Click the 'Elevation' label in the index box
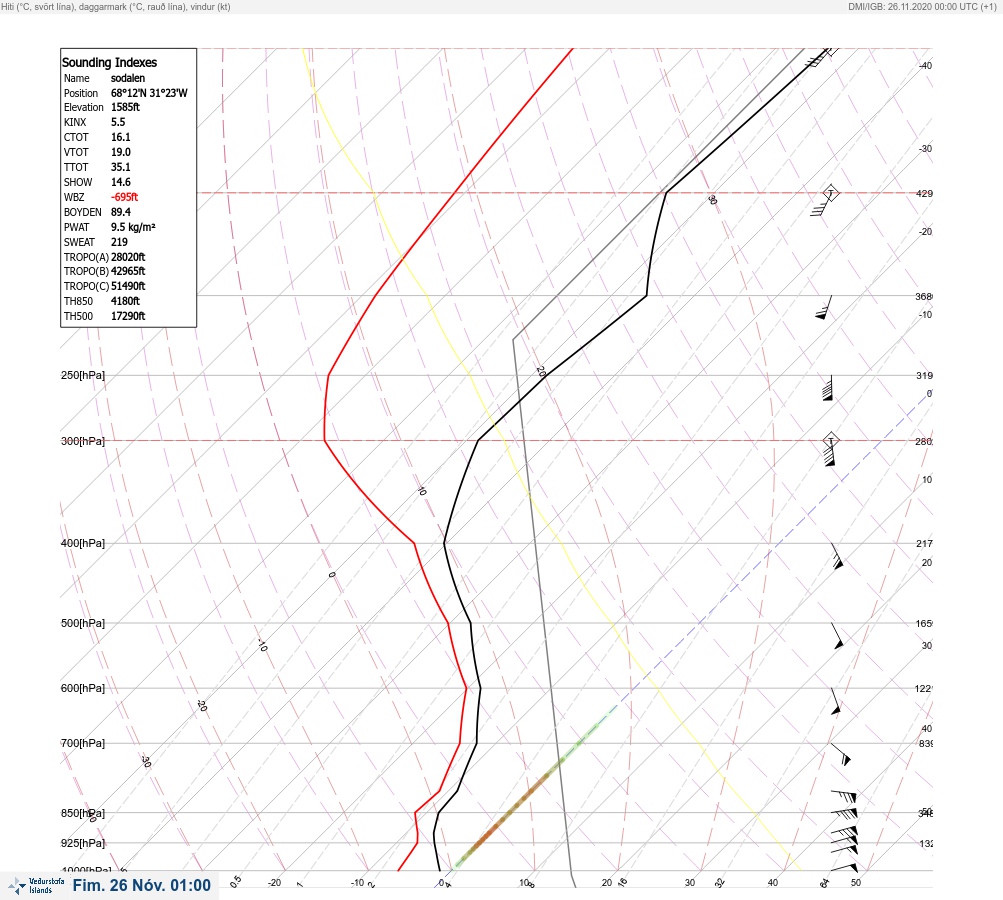The image size is (1003, 900). click(x=84, y=107)
